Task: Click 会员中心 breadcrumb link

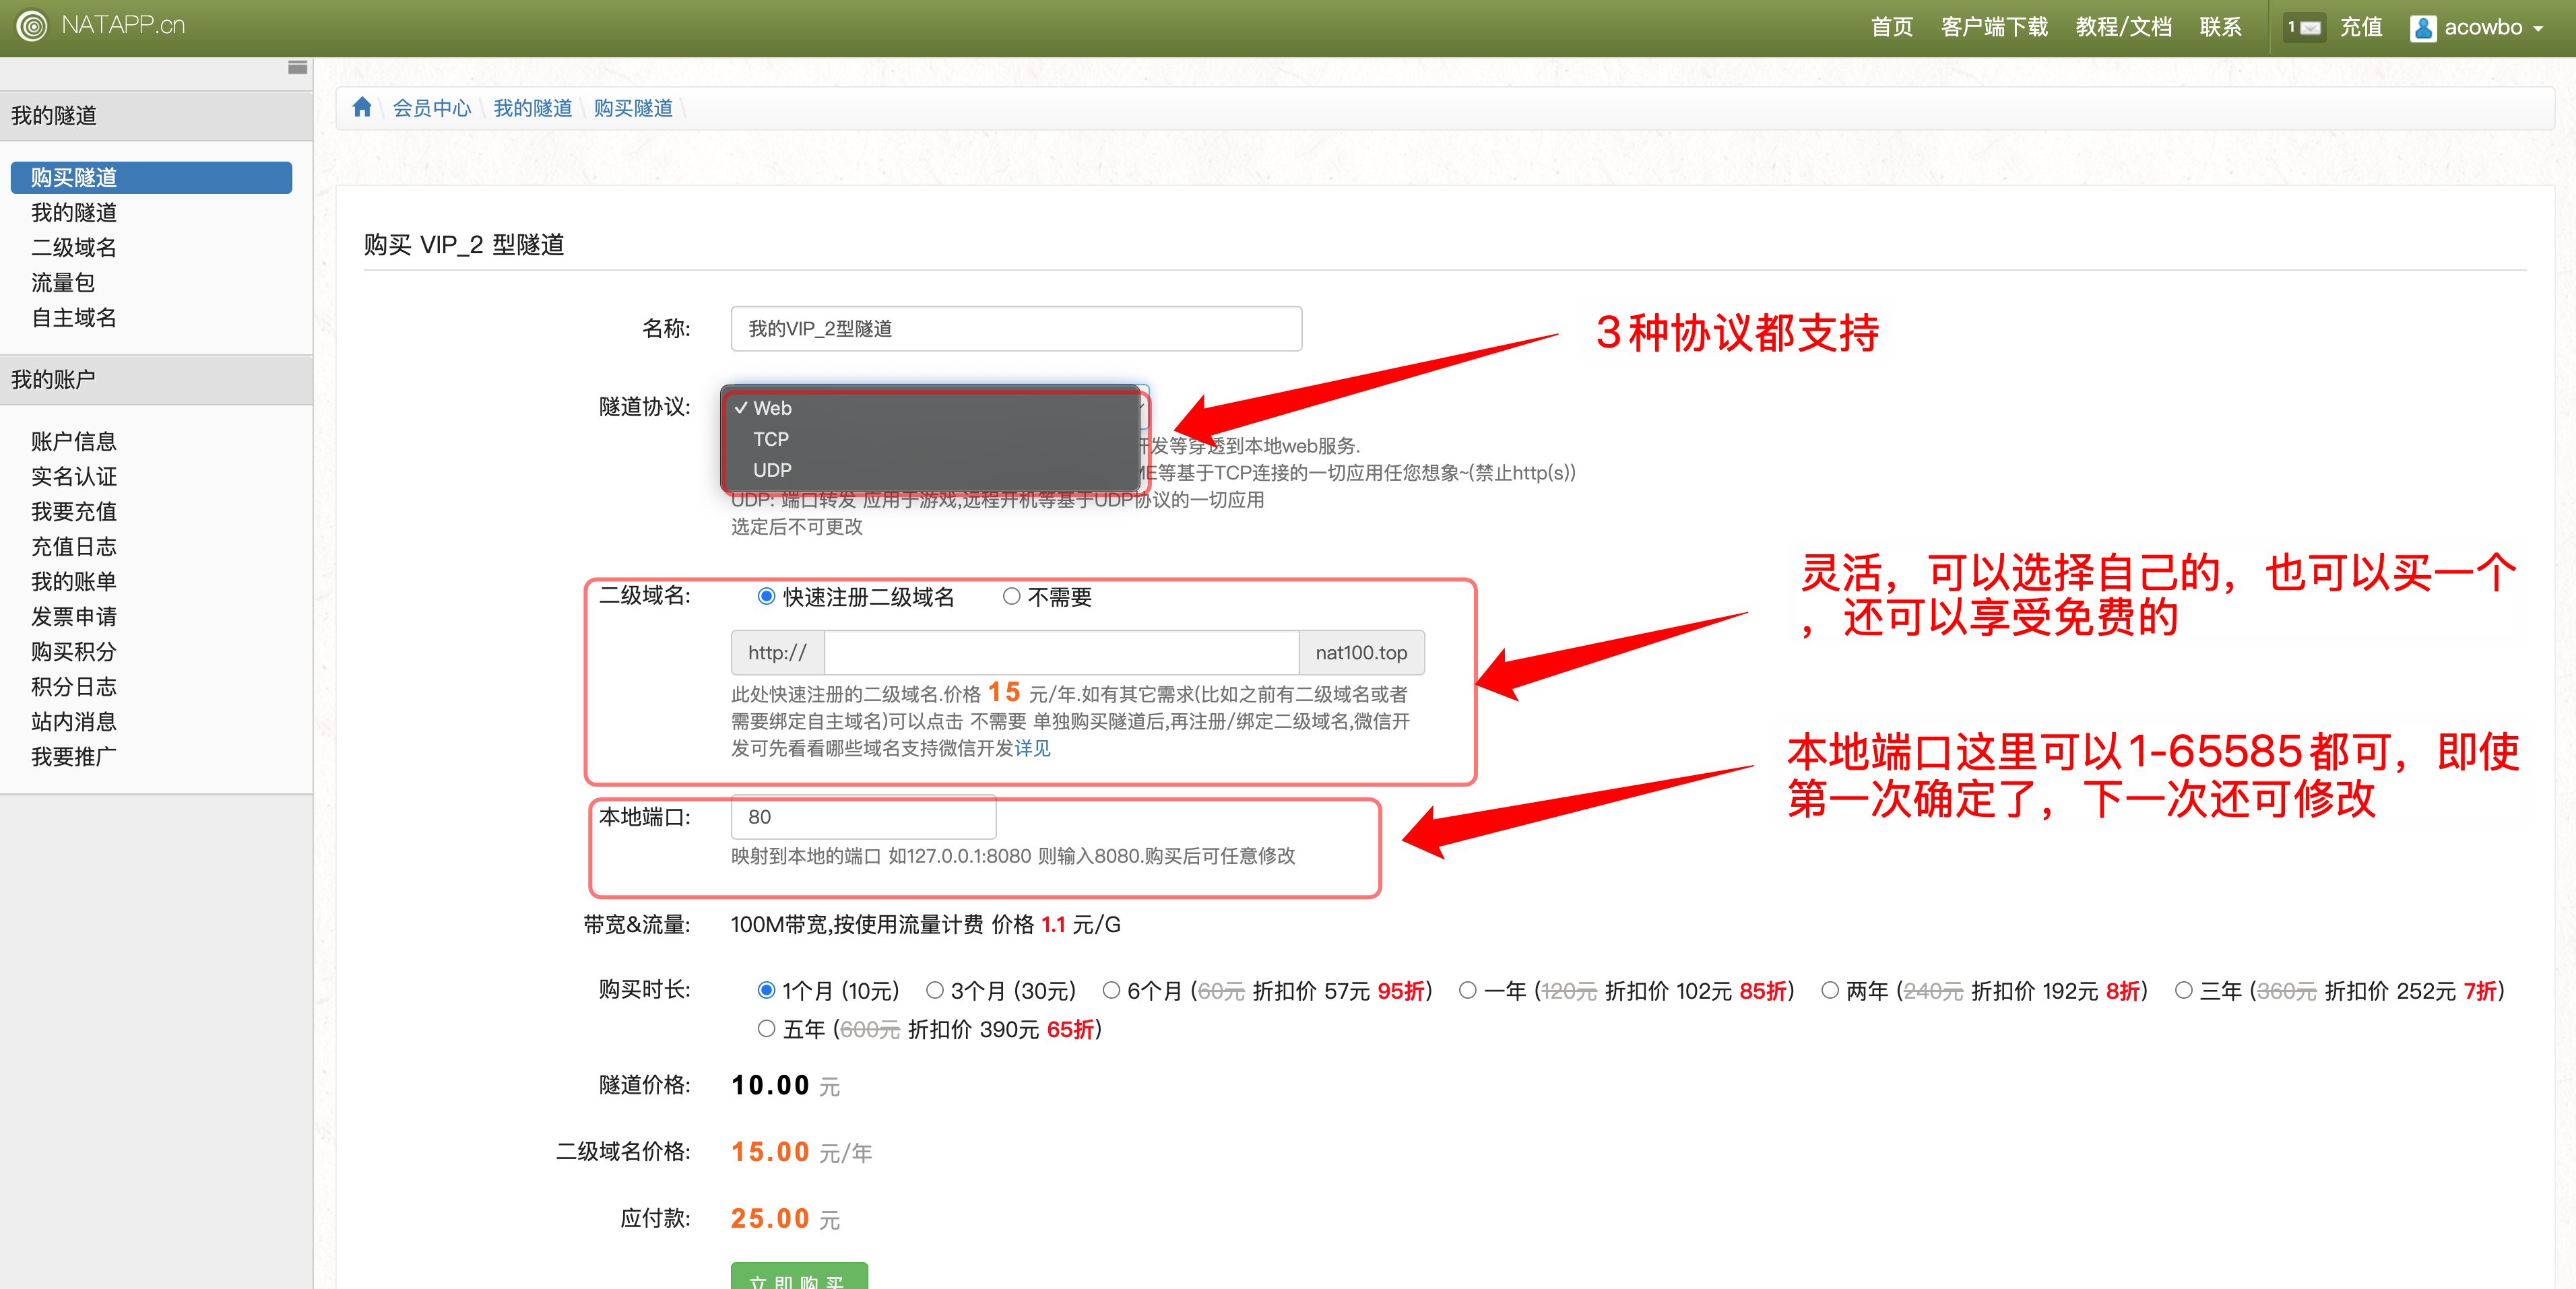Action: (x=431, y=108)
